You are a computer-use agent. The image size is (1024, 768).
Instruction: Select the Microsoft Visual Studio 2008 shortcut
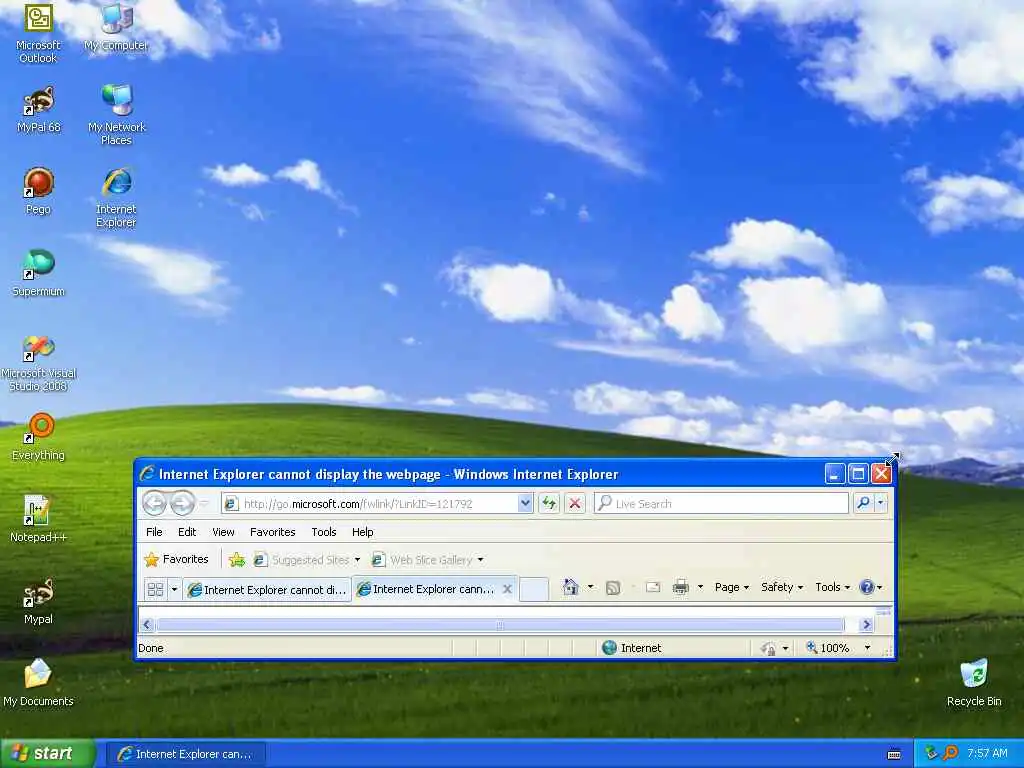tap(38, 362)
